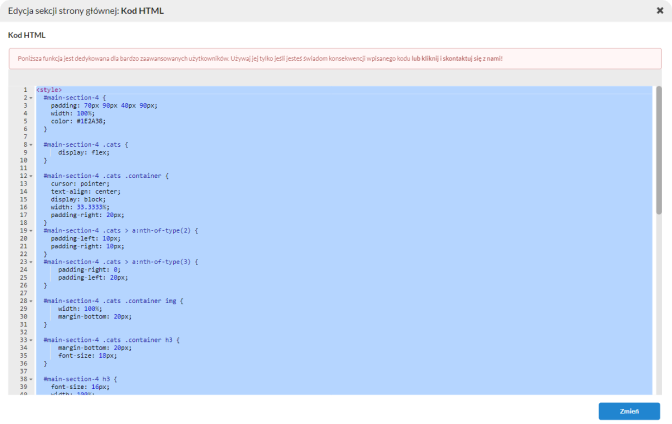The image size is (672, 424).
Task: Click 'padding-right: 0;' on line 24
Action: point(90,270)
